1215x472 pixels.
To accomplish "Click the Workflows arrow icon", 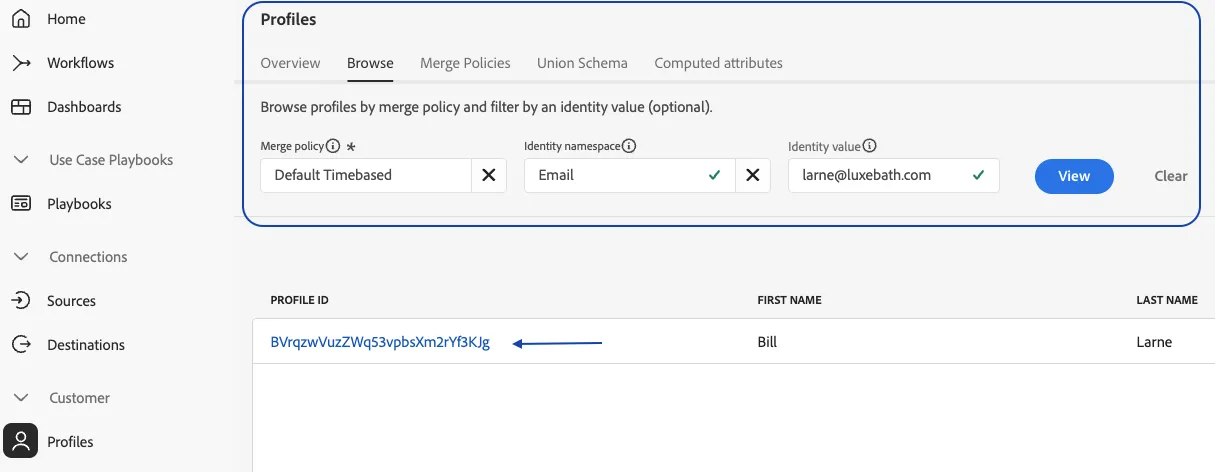I will [21, 63].
